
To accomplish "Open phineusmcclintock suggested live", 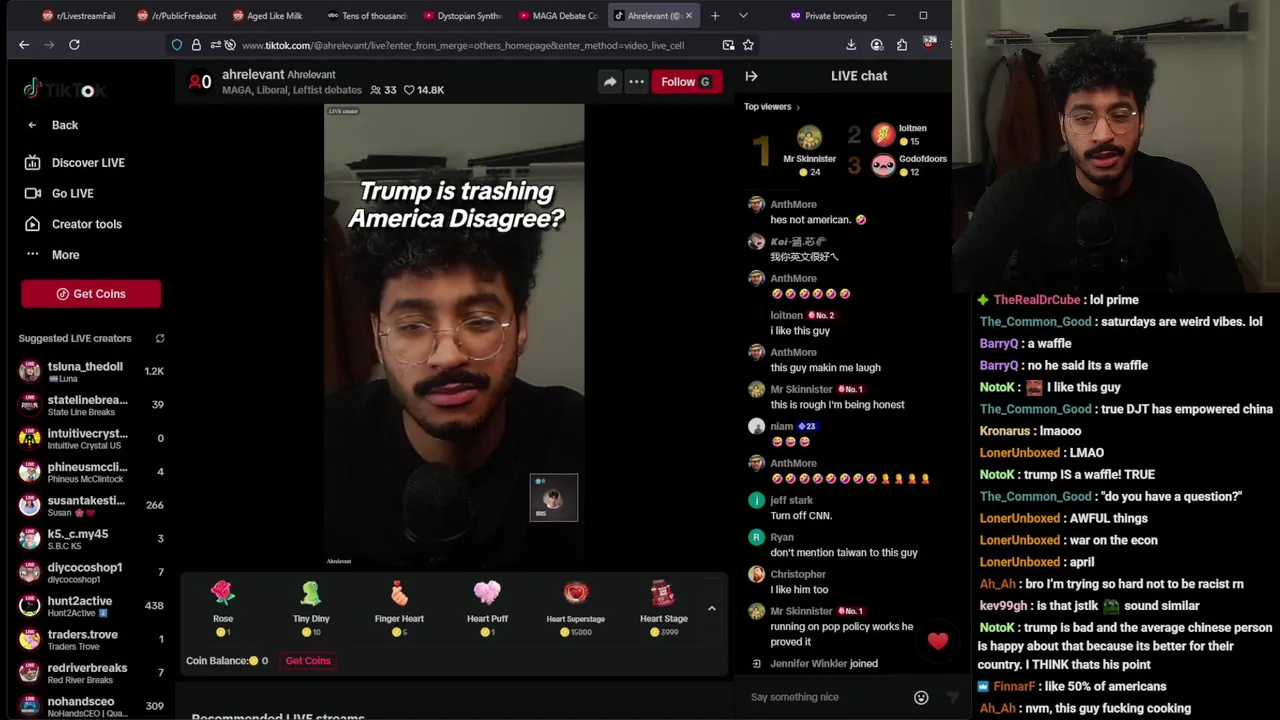I will point(91,472).
